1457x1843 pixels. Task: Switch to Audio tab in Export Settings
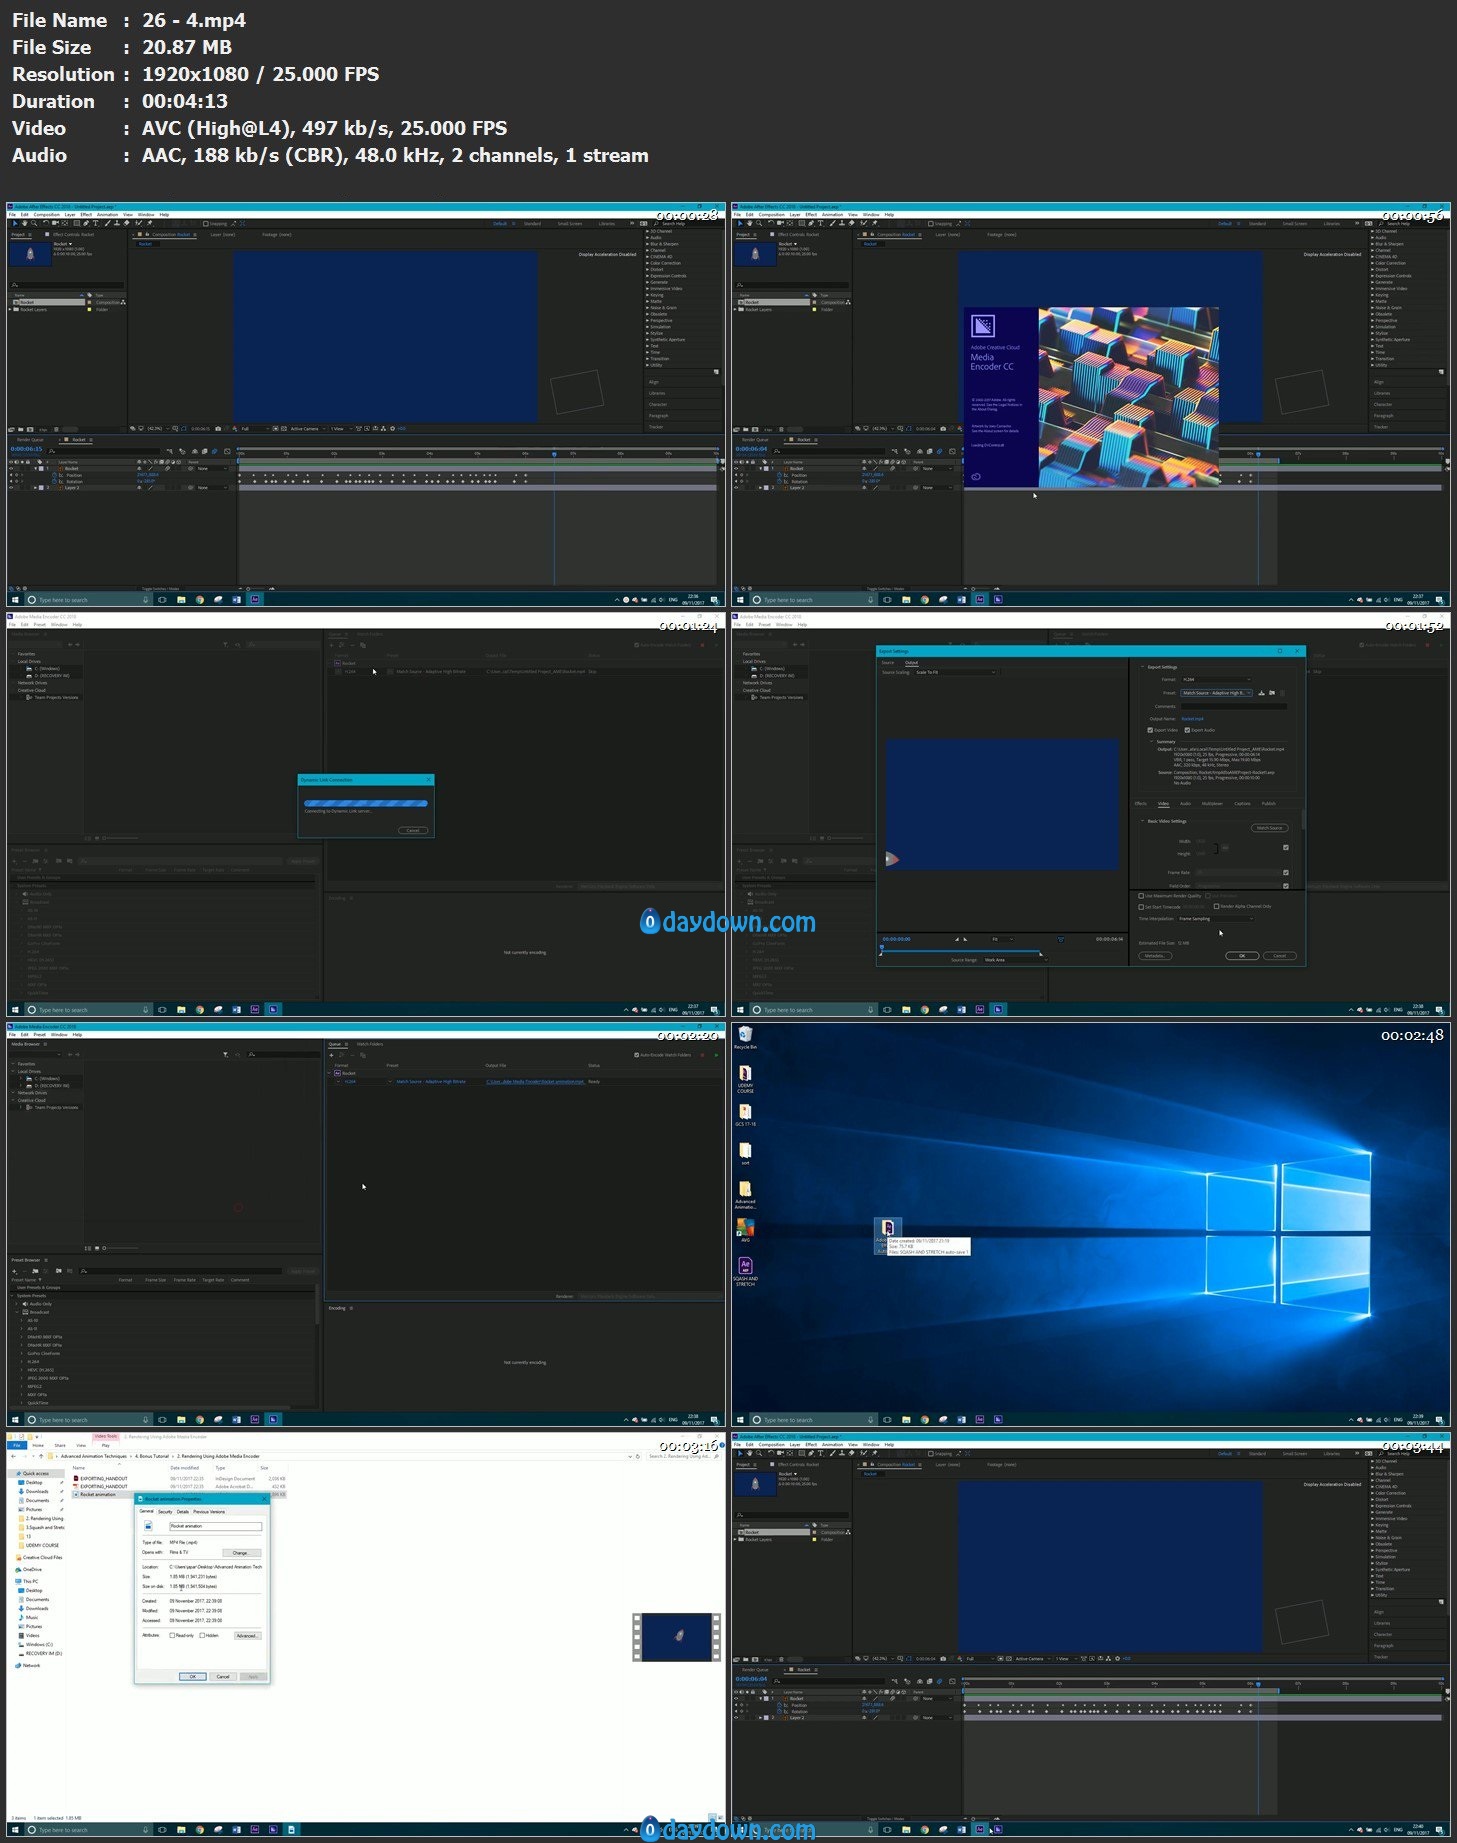pos(1186,804)
